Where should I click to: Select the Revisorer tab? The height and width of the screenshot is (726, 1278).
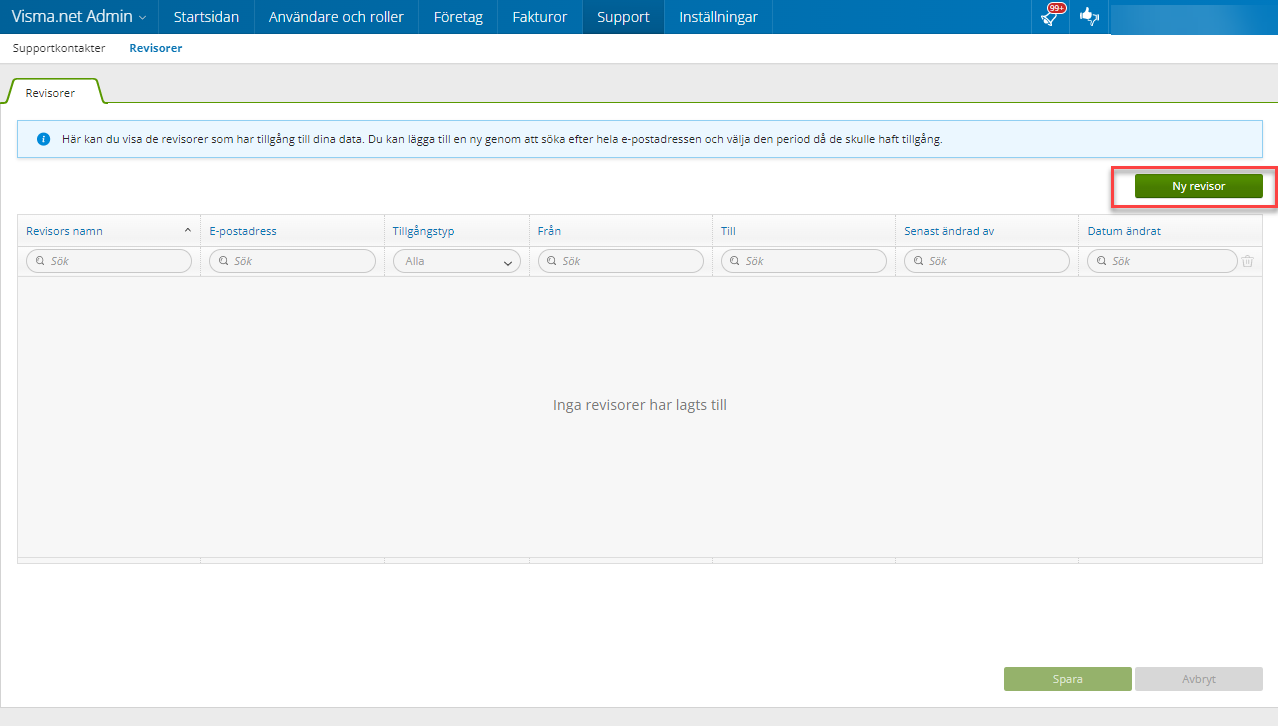(50, 93)
